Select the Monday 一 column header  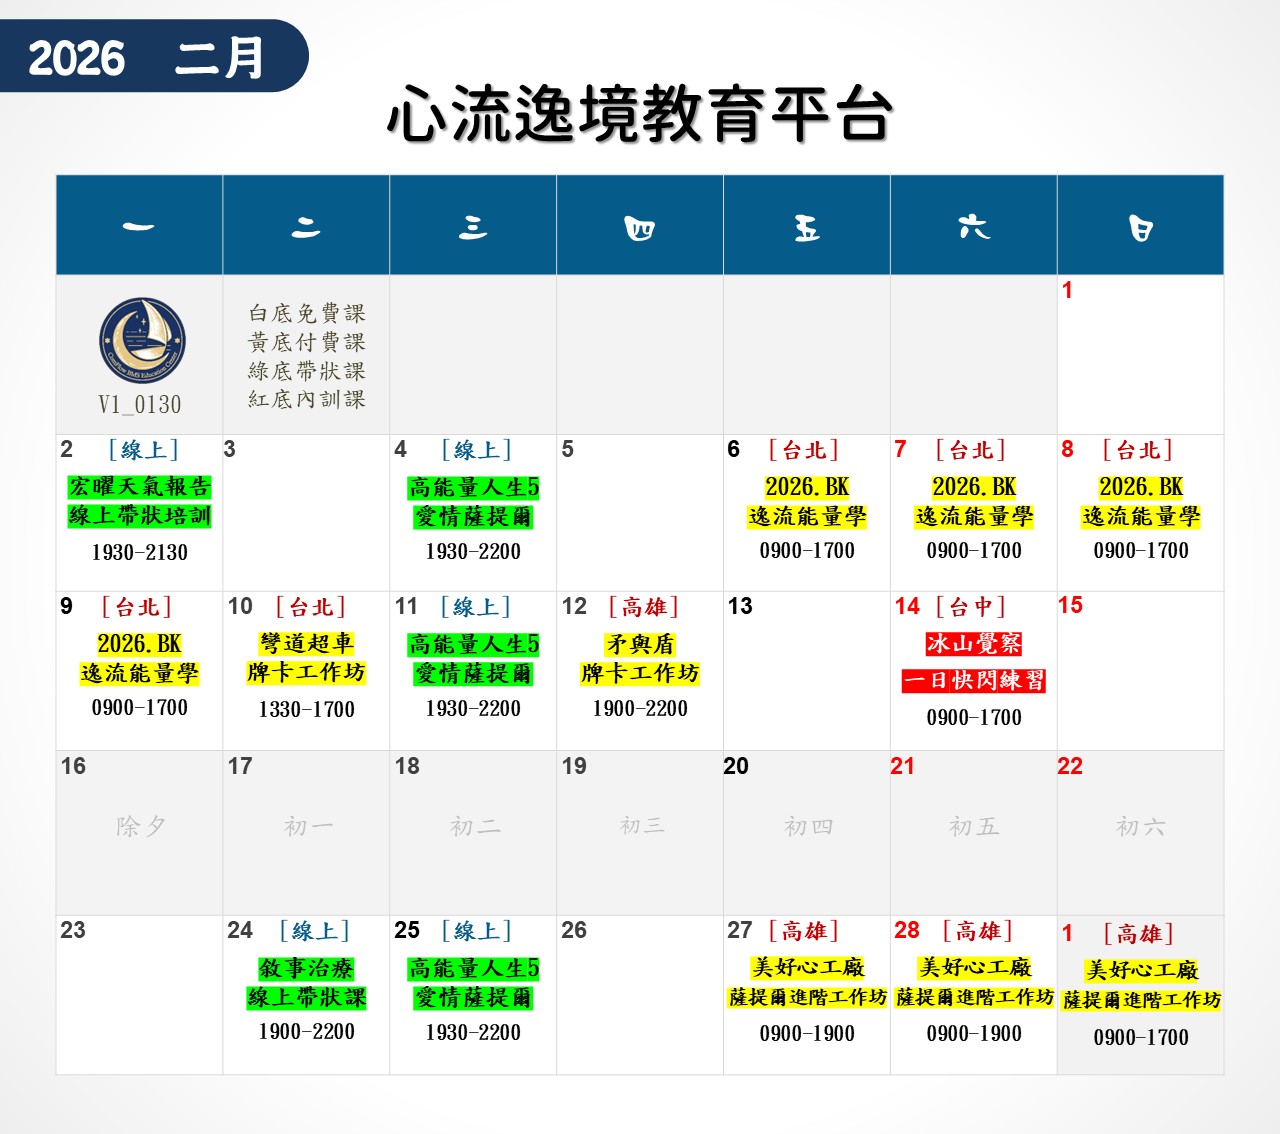(x=139, y=226)
